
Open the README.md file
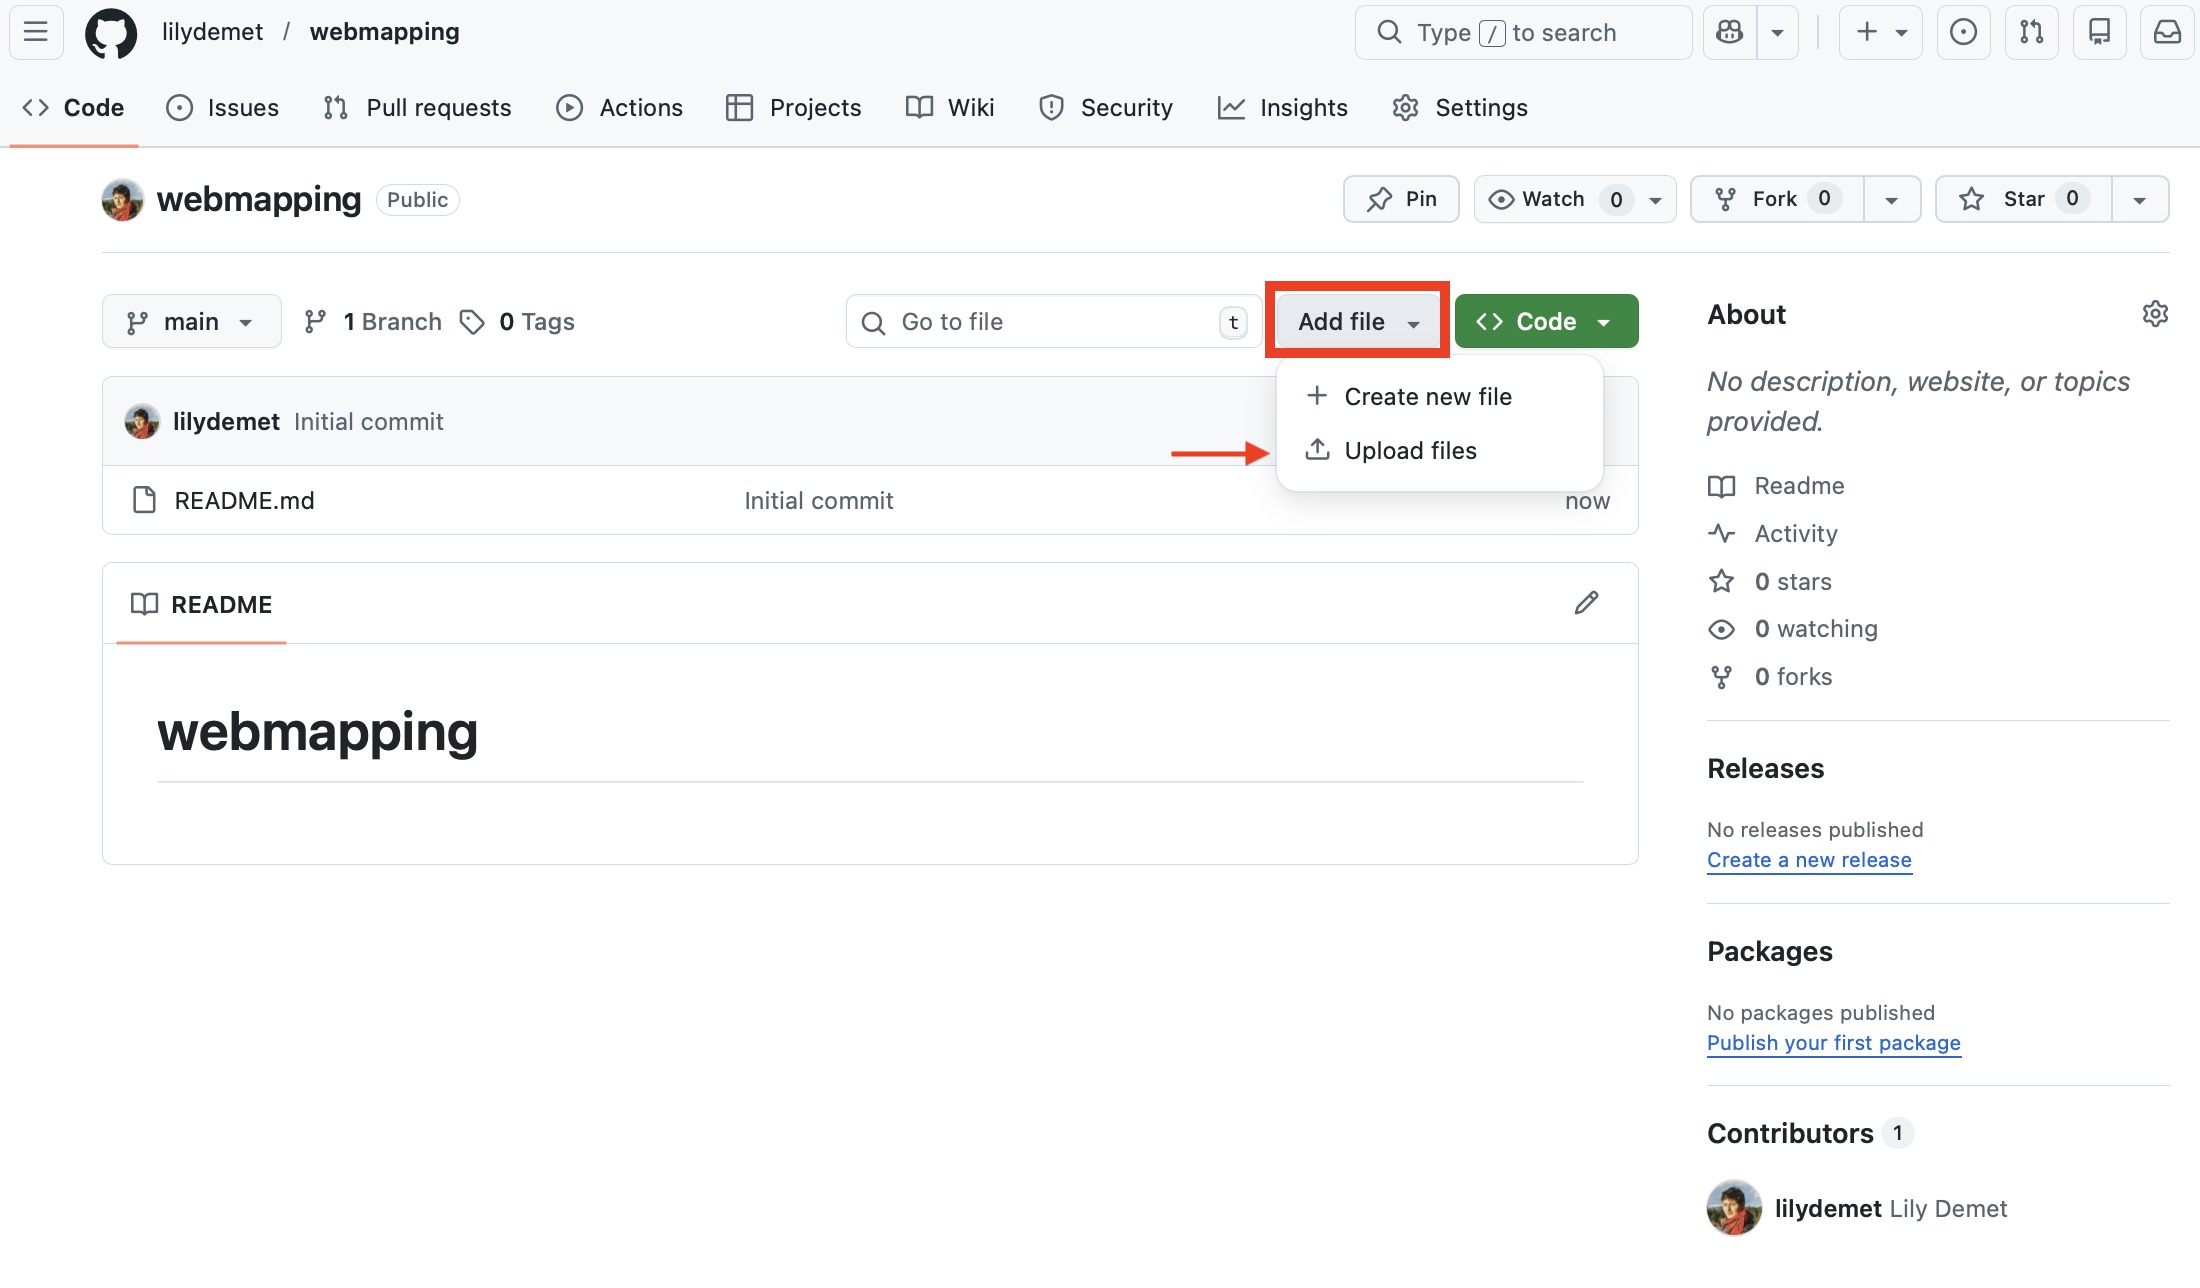(244, 501)
